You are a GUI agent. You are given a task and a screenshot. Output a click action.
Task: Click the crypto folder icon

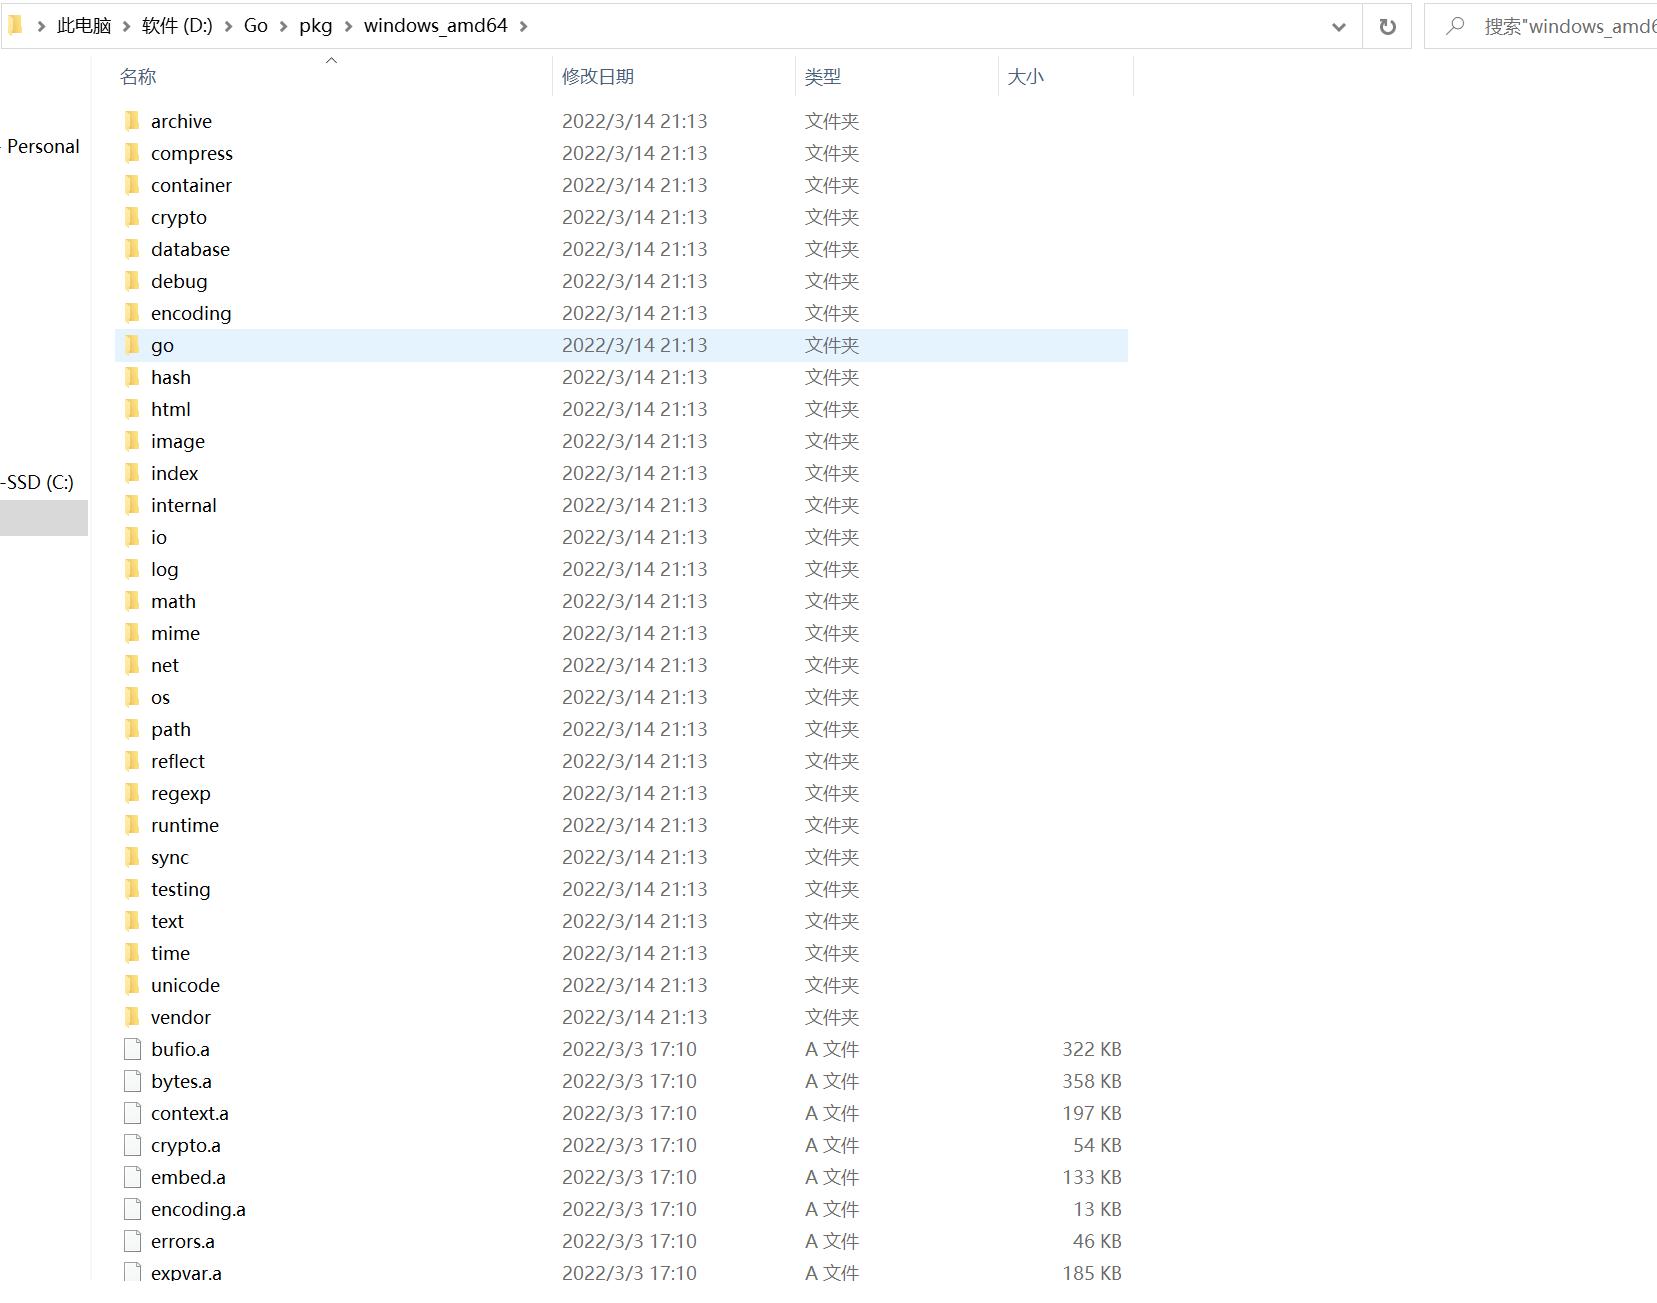tap(132, 217)
